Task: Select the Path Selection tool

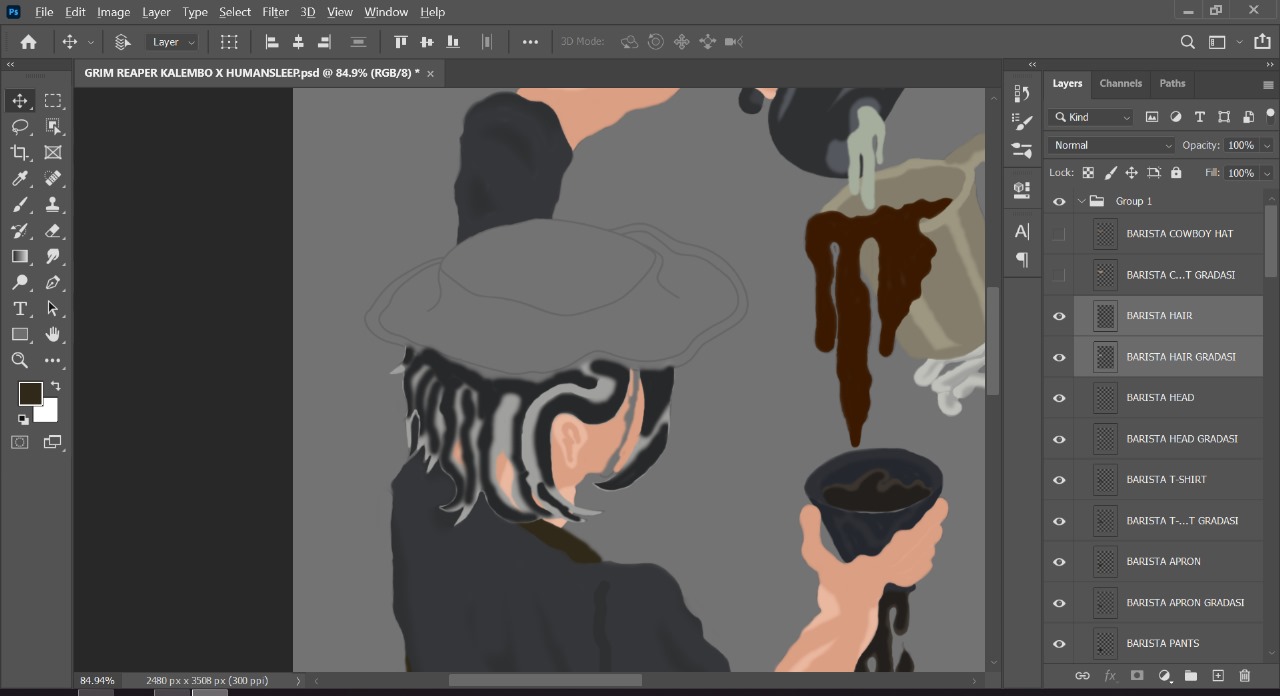Action: [53, 309]
